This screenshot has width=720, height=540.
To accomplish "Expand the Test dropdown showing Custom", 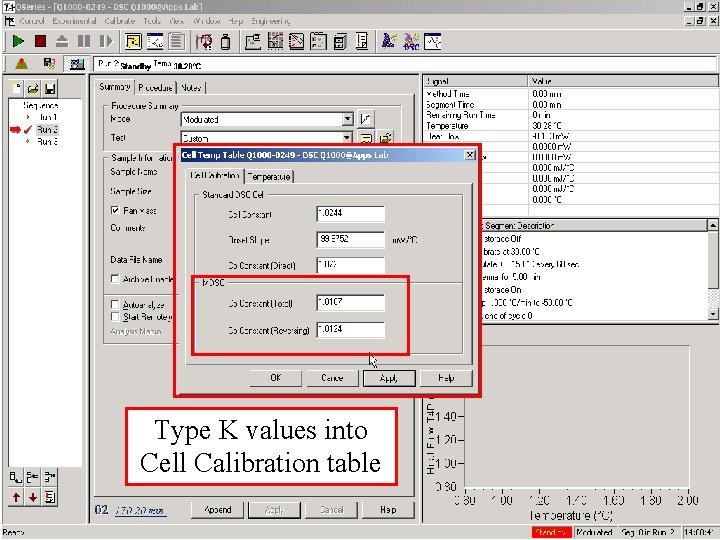I will [x=347, y=138].
